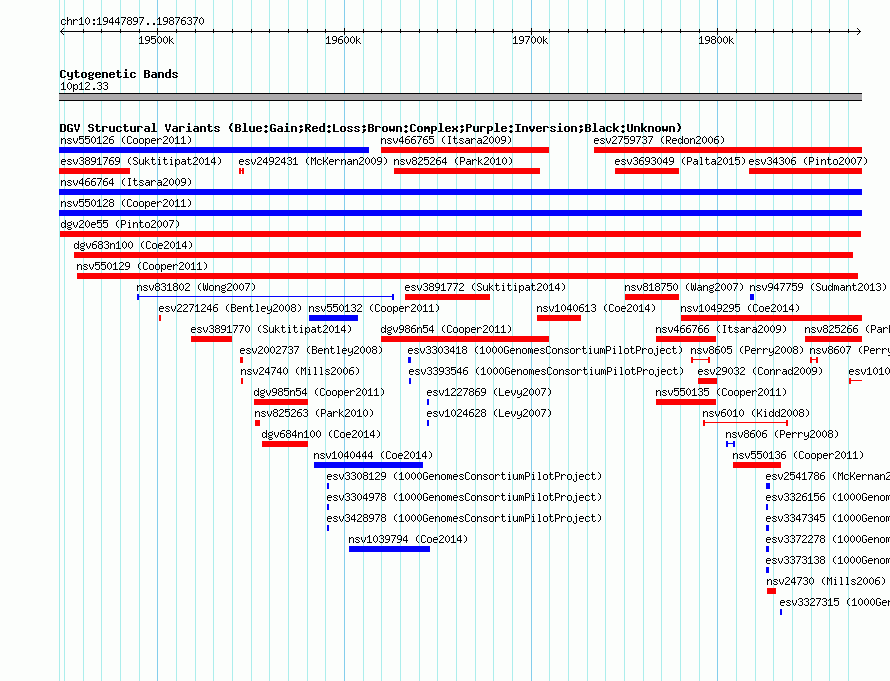The width and height of the screenshot is (890, 681).
Task: Open nsv24740 (Mills2006) entry
Action: (x=300, y=371)
